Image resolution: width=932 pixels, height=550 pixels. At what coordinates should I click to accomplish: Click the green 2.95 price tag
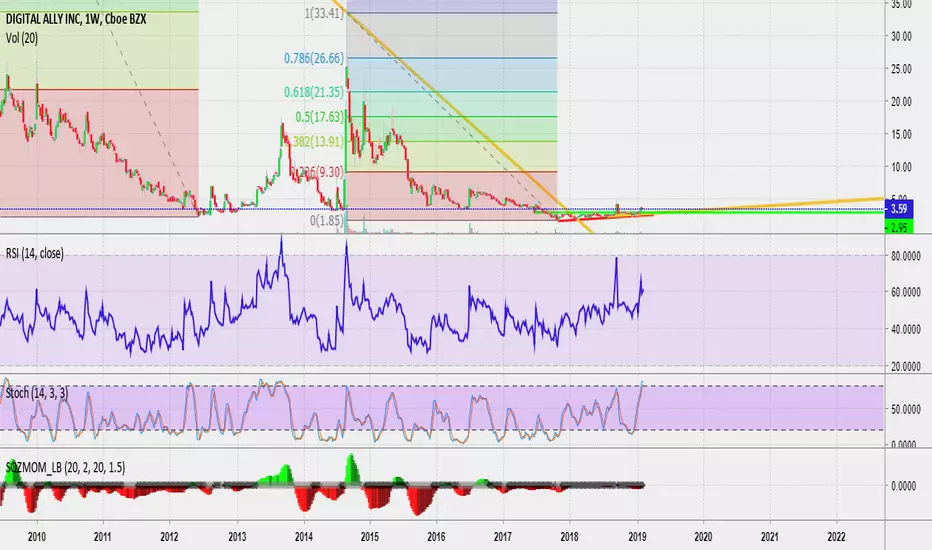coord(899,227)
